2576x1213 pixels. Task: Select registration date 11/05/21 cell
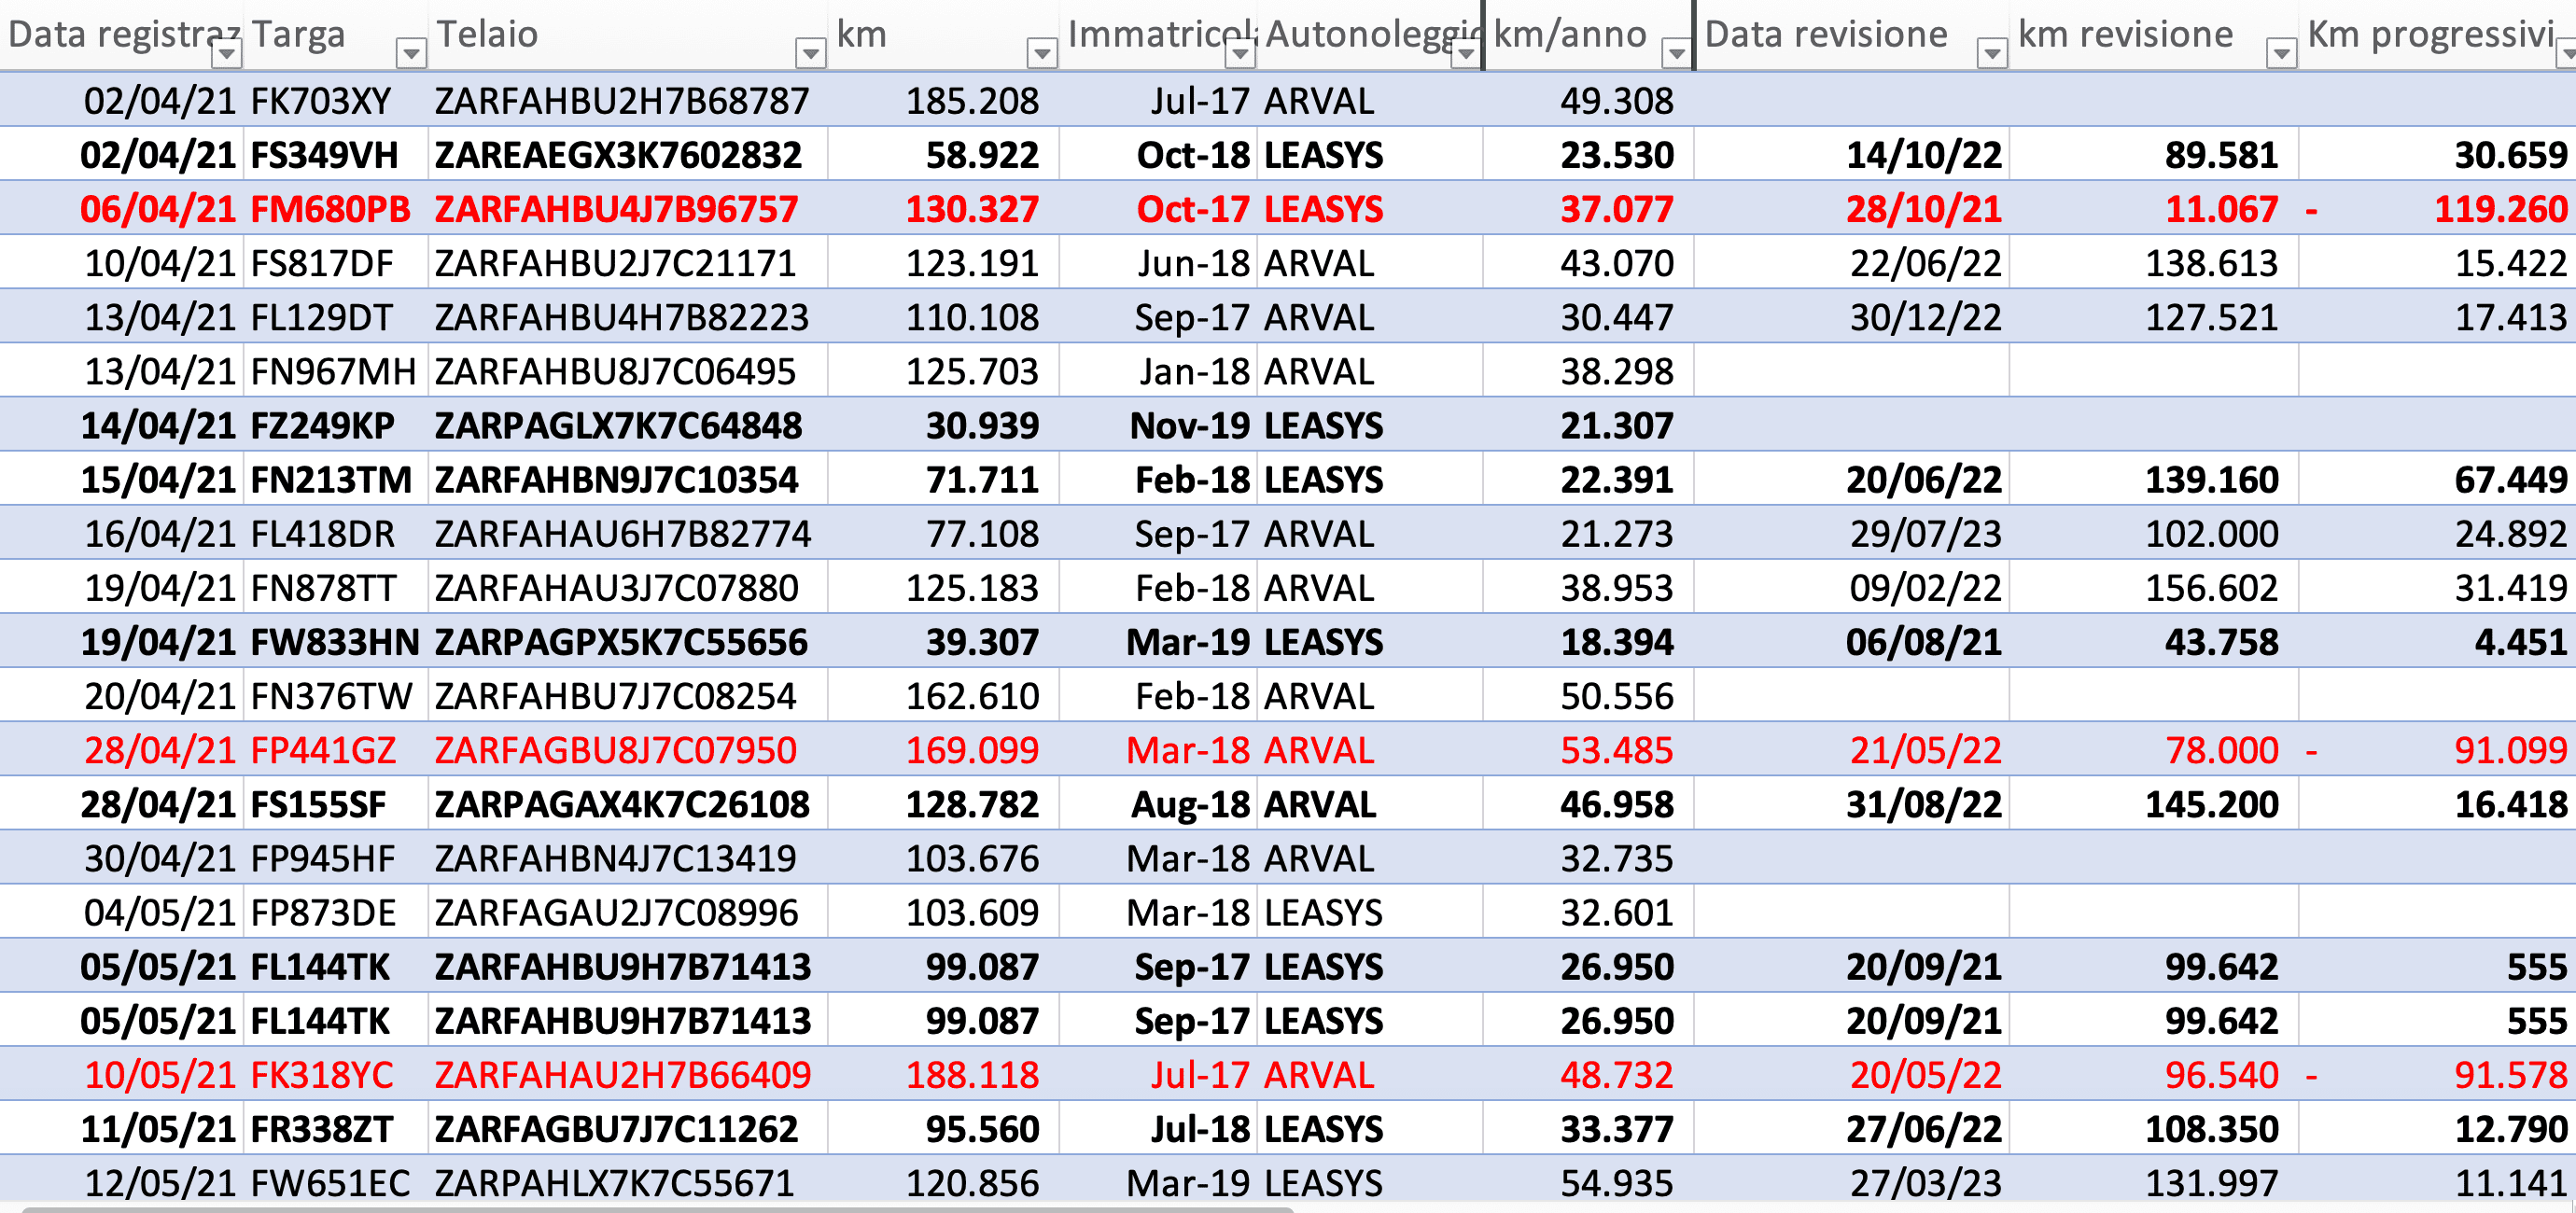click(157, 1129)
